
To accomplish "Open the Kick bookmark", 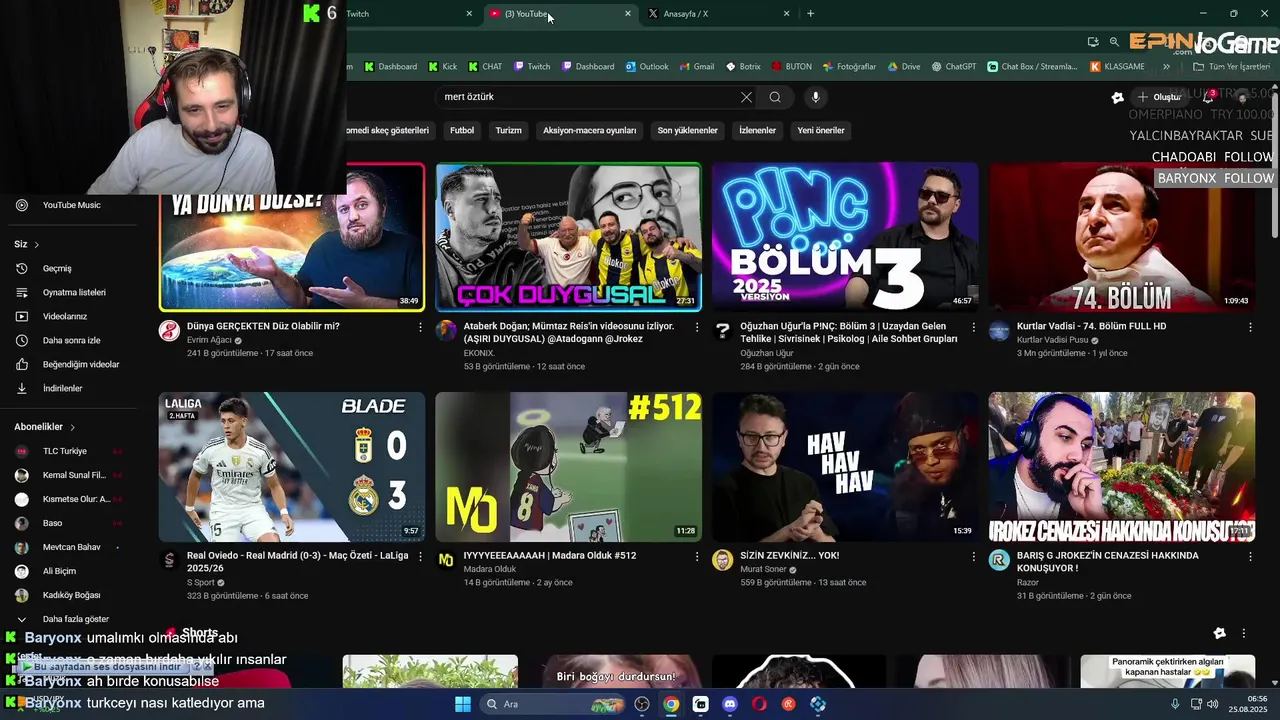I will [x=442, y=67].
